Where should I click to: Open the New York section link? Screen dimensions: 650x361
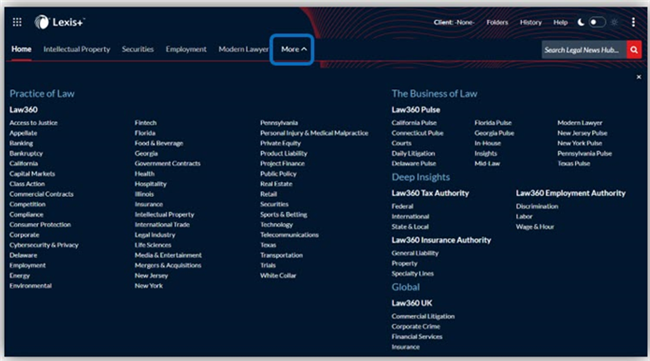click(149, 286)
